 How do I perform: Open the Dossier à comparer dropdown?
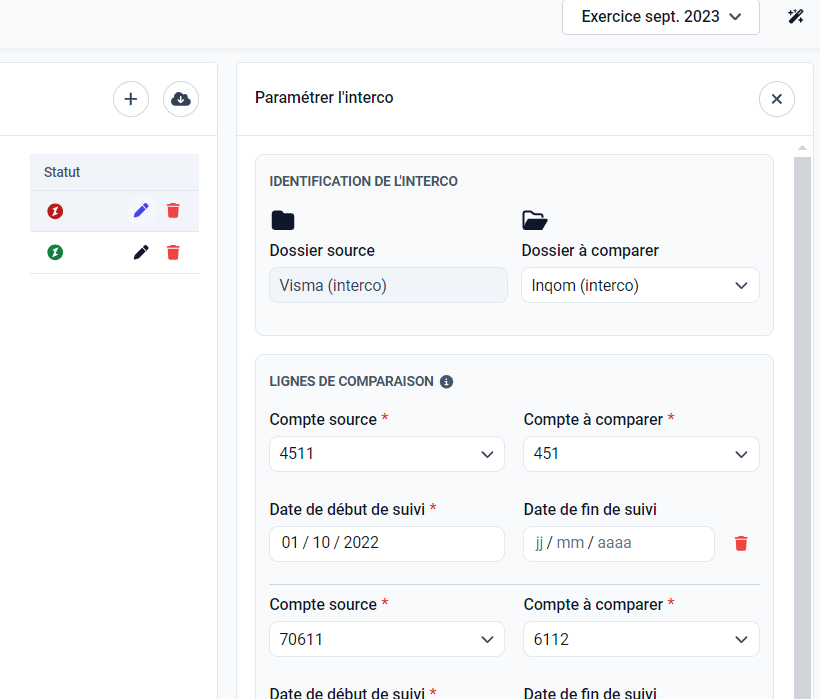(x=640, y=285)
